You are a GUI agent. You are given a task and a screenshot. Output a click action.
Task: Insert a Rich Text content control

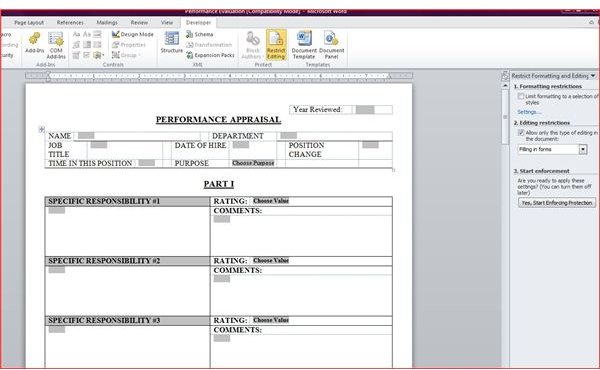77,34
